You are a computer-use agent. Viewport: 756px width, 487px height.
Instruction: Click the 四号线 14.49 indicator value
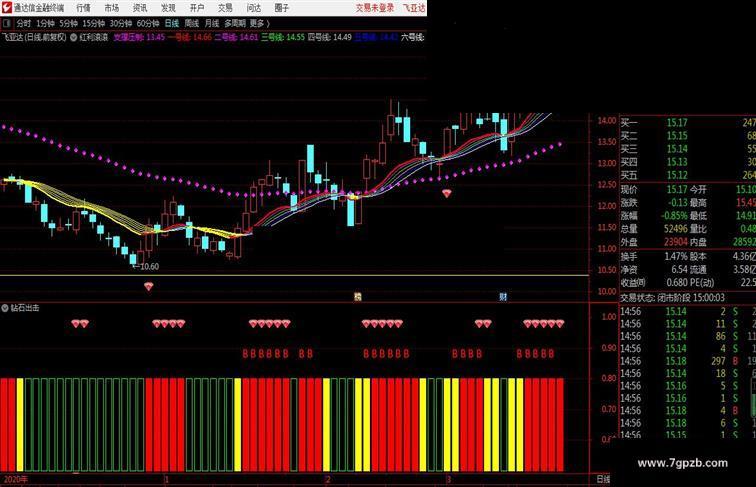(x=330, y=37)
